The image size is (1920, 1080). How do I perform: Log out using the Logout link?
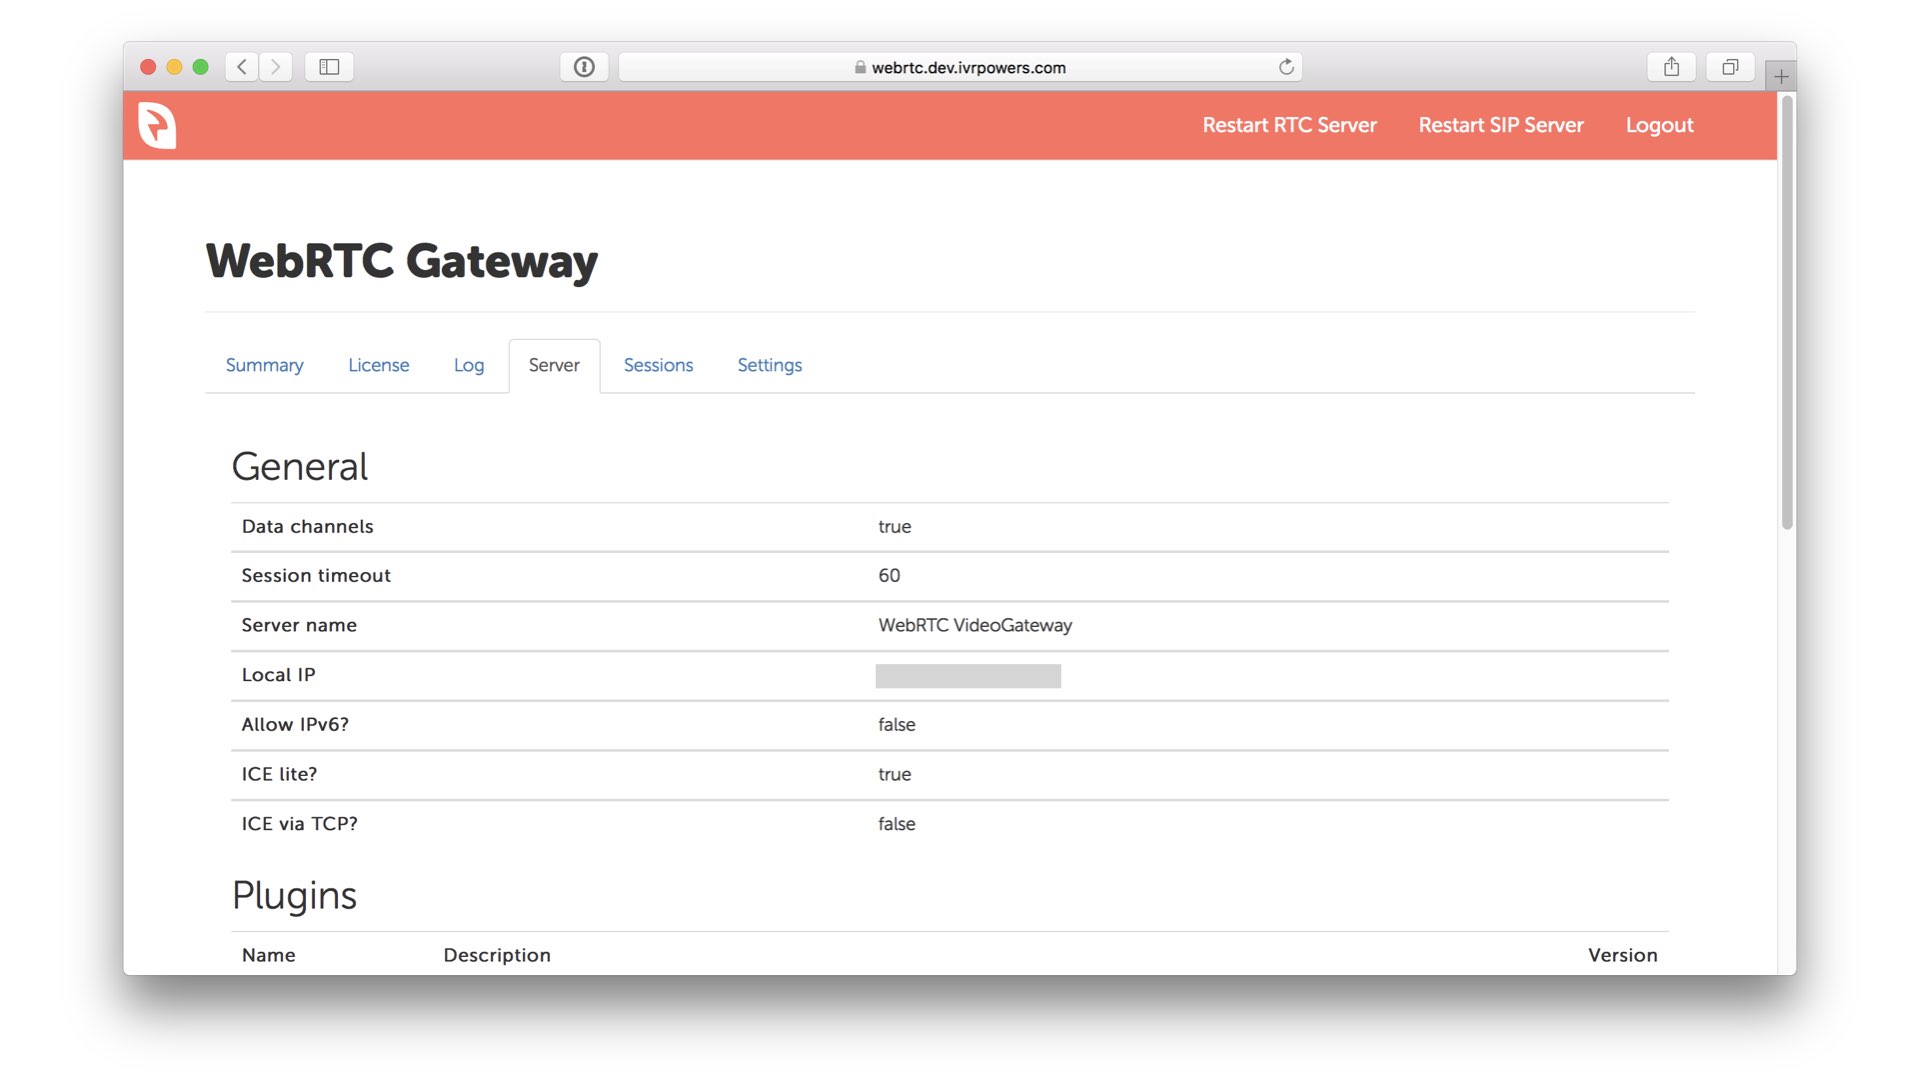coord(1659,125)
